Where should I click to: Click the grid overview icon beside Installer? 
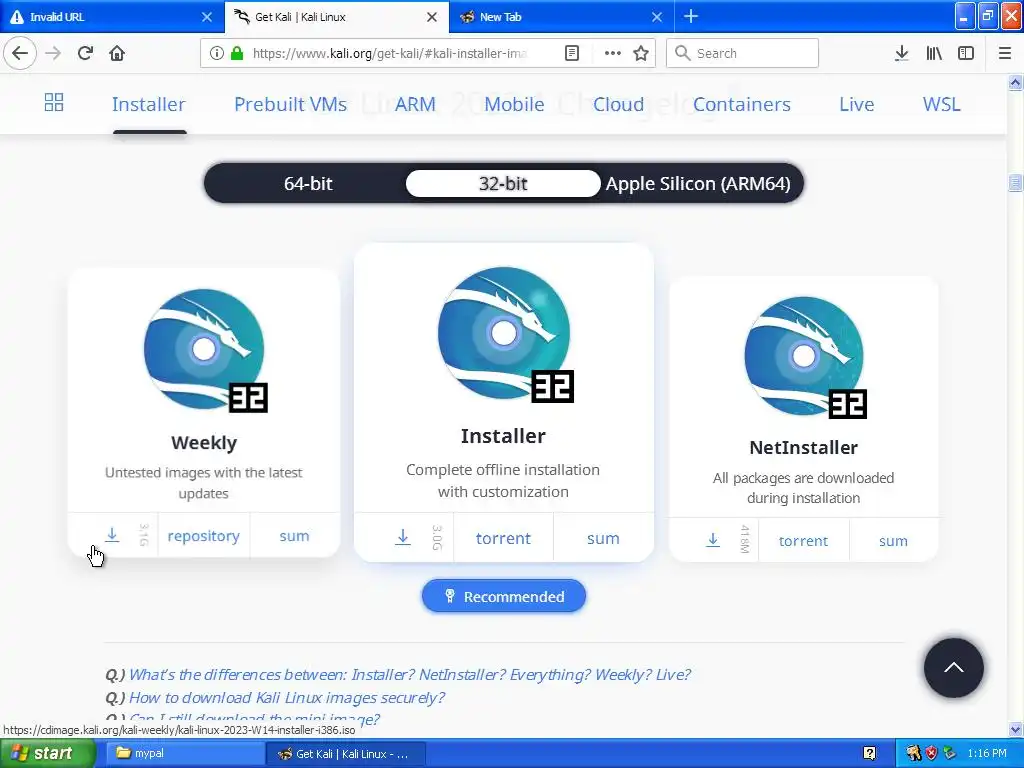tap(54, 102)
